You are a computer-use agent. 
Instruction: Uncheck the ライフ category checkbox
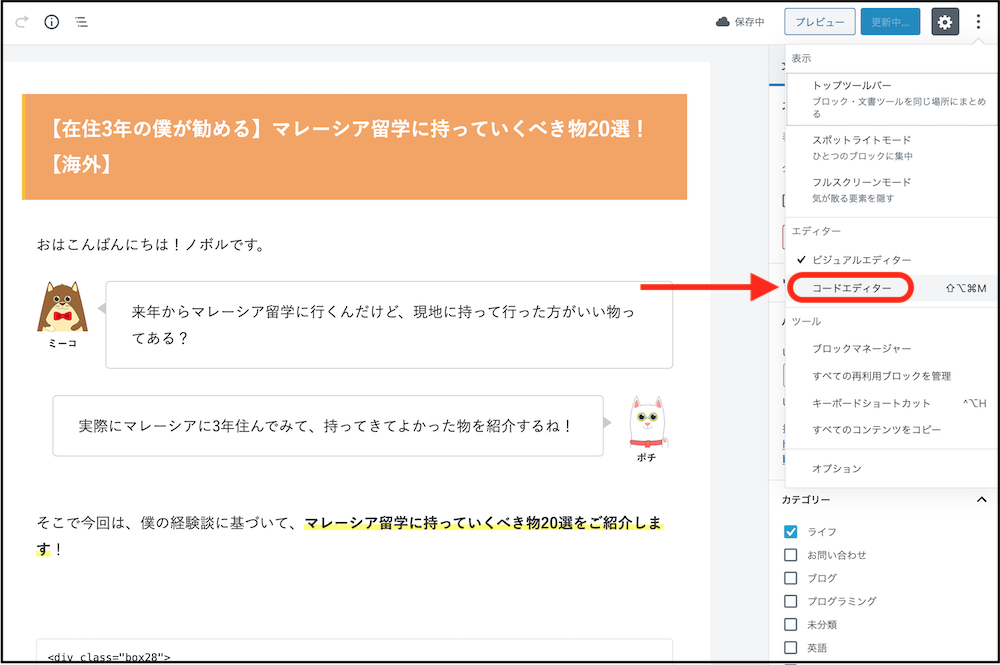(x=791, y=532)
